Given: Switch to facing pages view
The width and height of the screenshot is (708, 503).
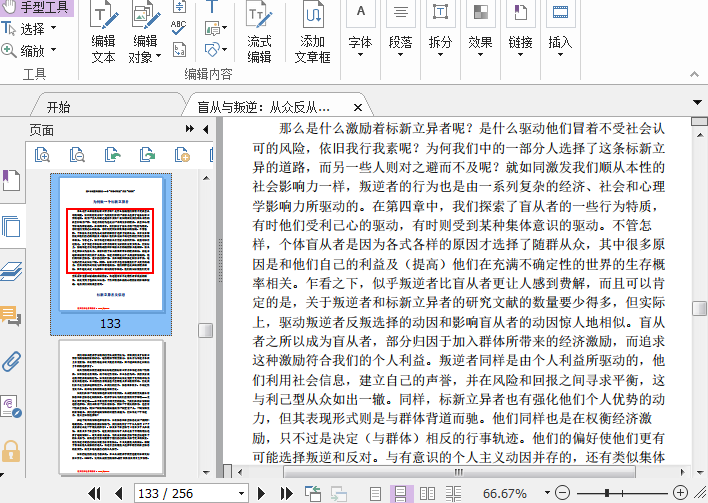Looking at the screenshot, I should [427, 494].
